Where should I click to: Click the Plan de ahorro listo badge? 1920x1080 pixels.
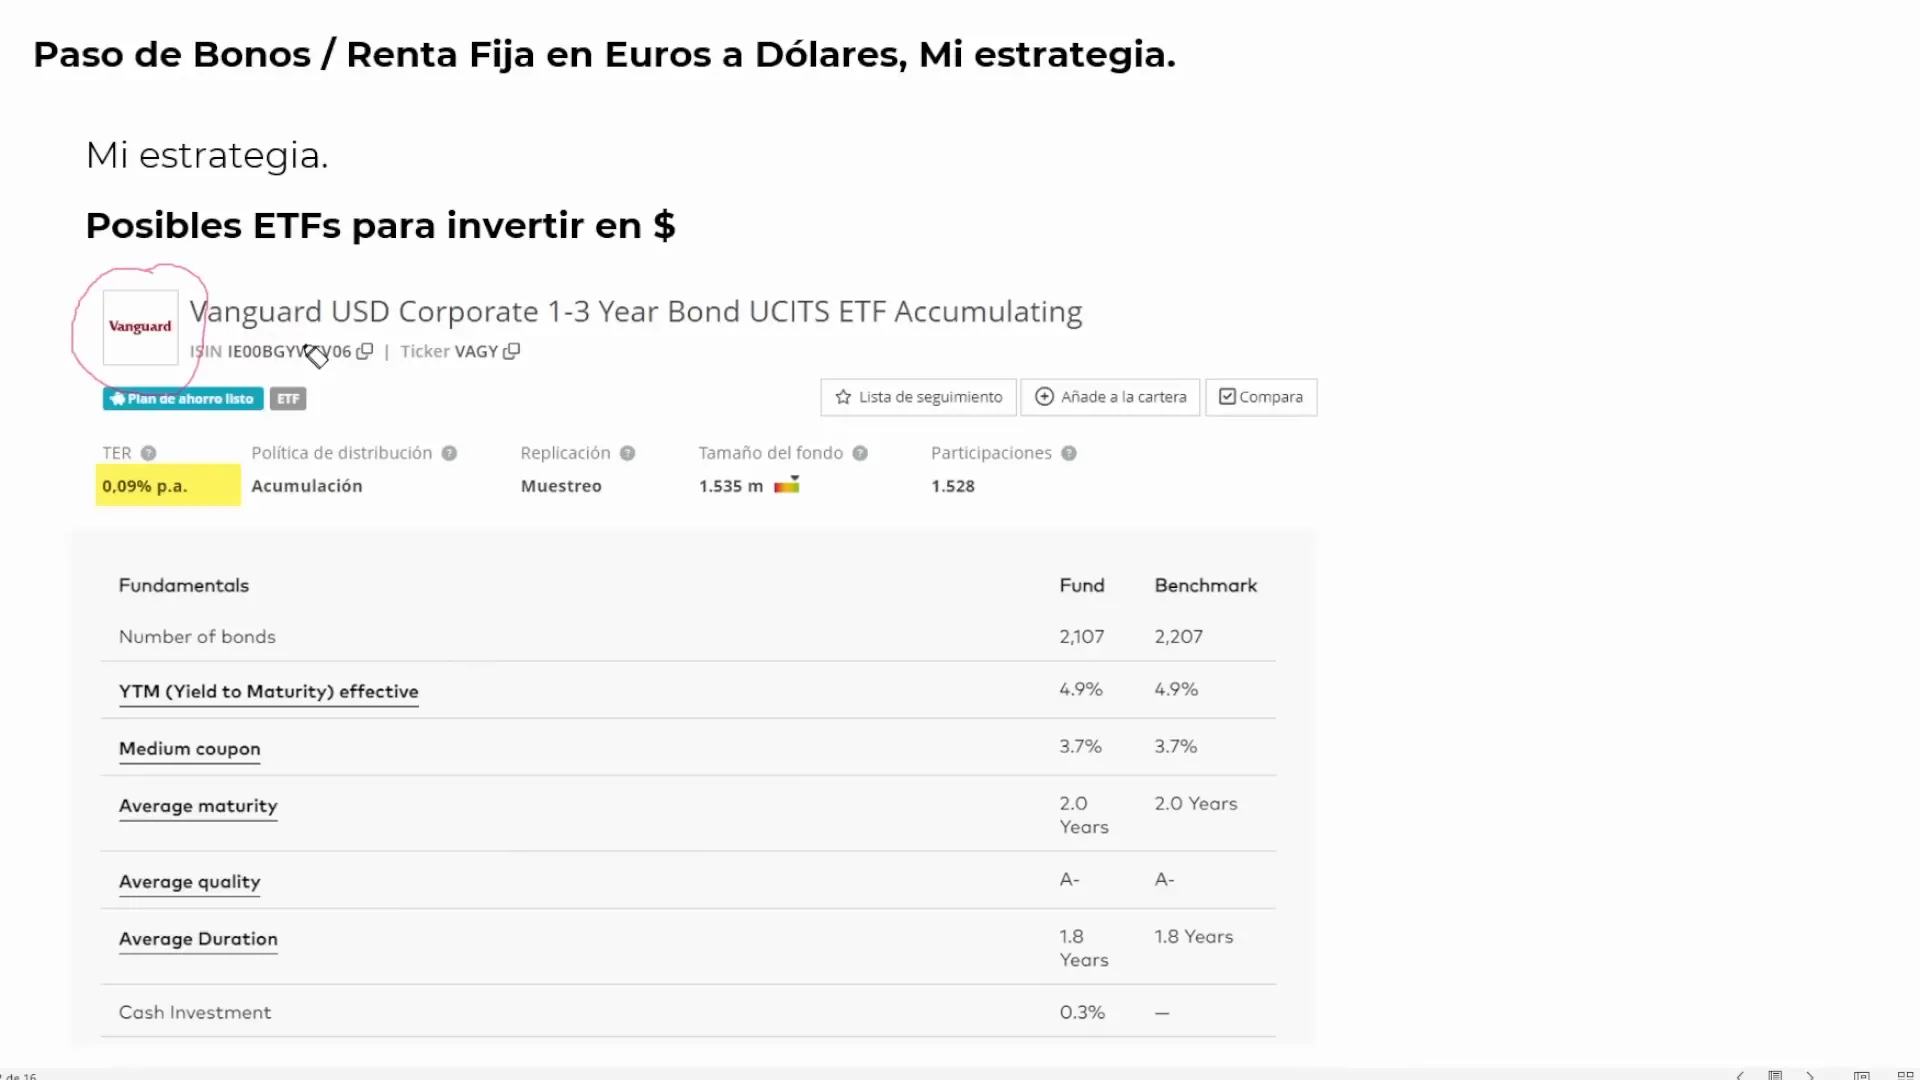click(183, 399)
